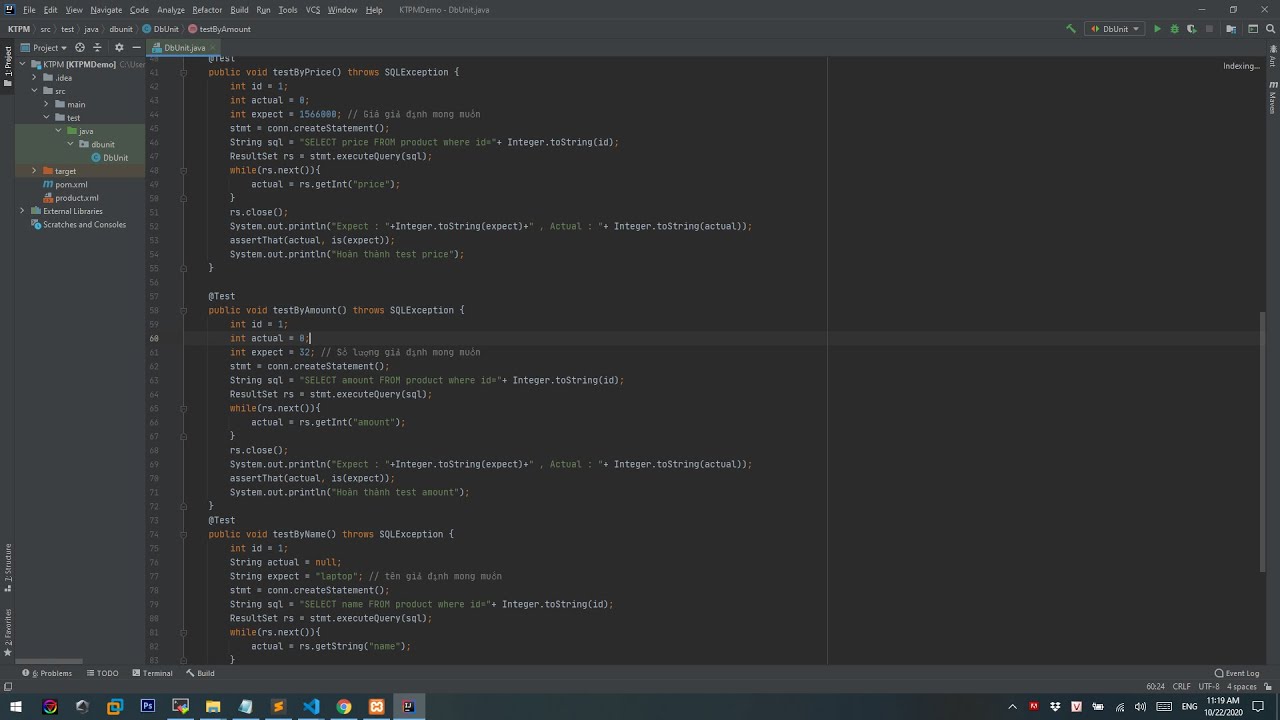1280x720 pixels.
Task: Open the Navigate menu
Action: pos(106,10)
